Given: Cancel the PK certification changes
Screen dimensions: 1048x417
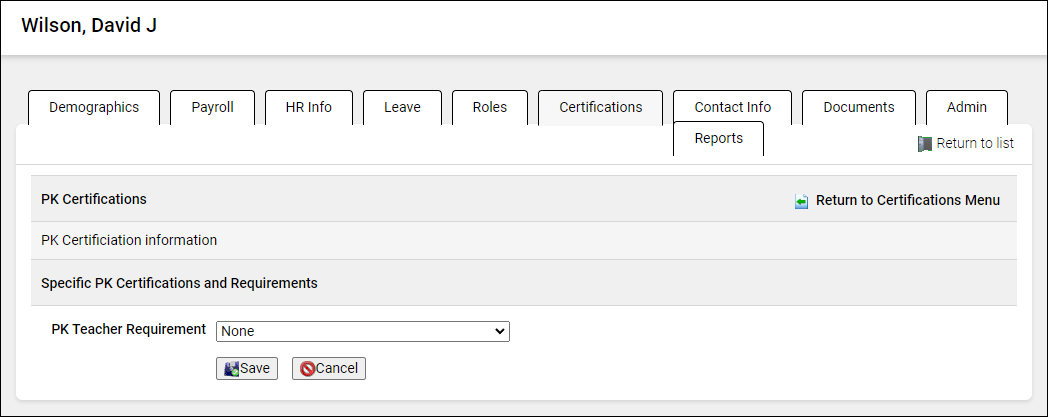Looking at the screenshot, I should coord(329,369).
